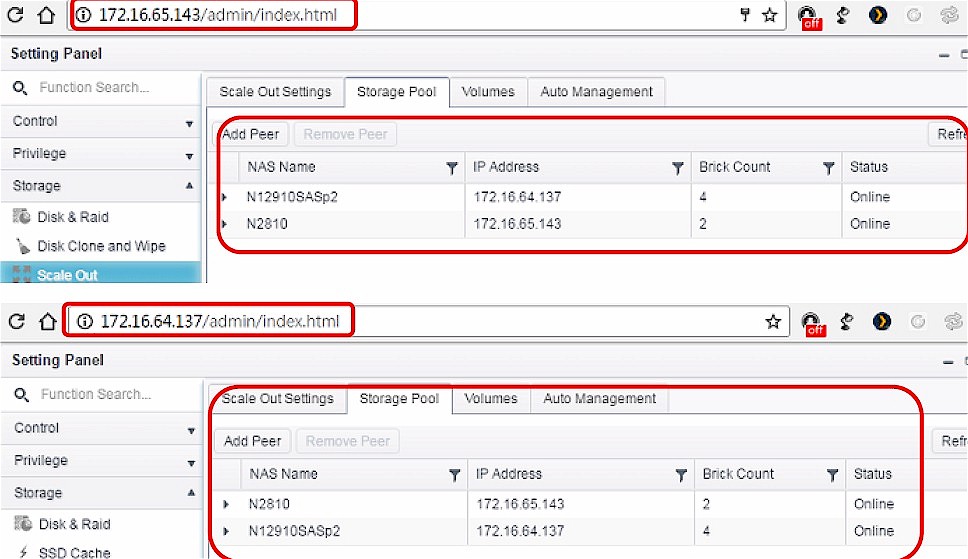Sort by Status column in top table
968x559 pixels.
pos(869,167)
